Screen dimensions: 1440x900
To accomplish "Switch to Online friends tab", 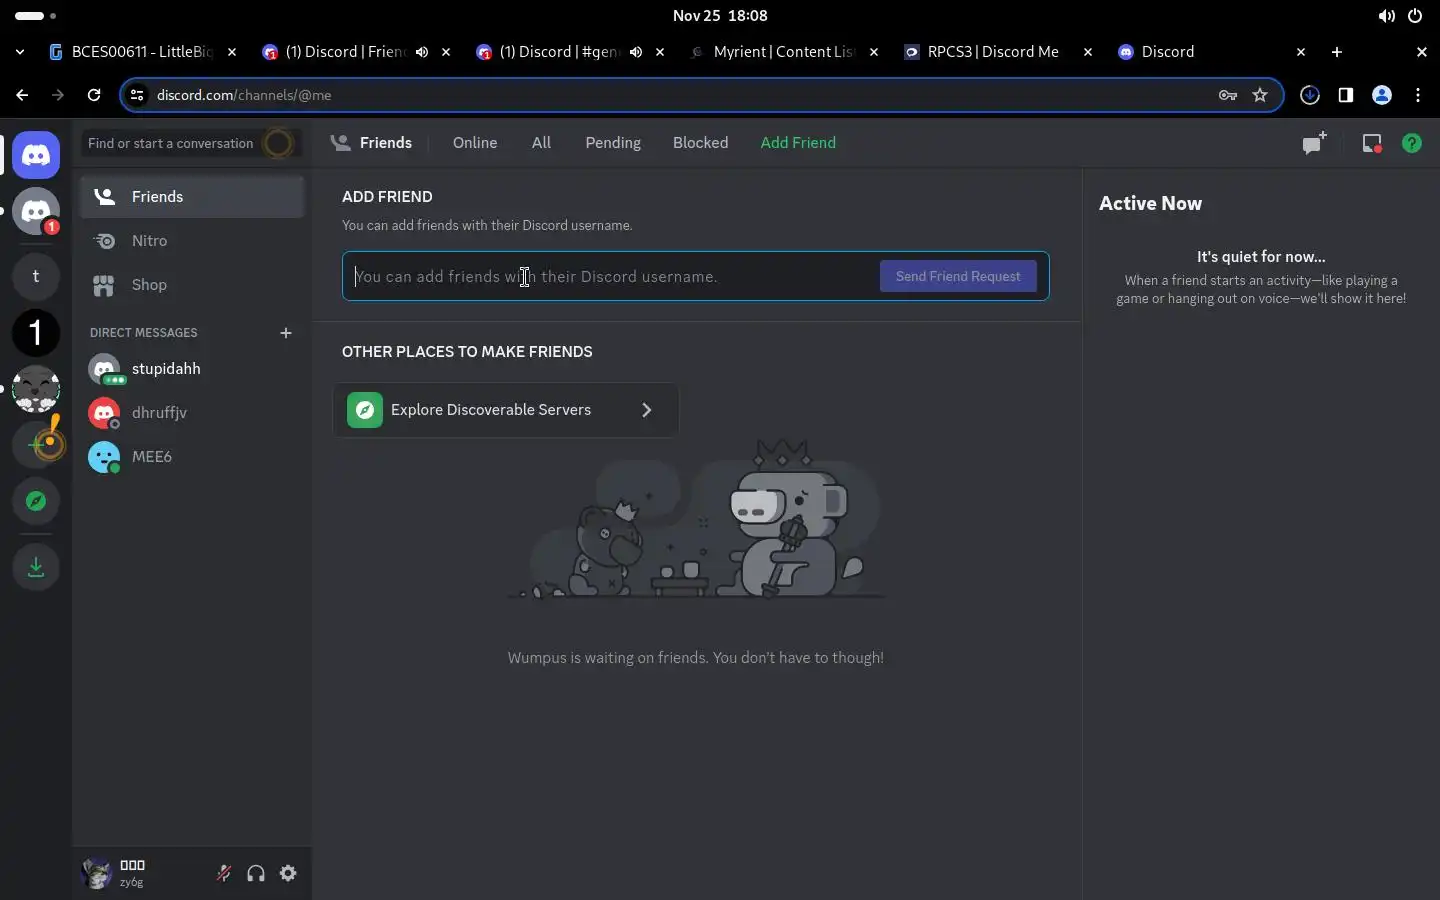I will click(x=475, y=143).
